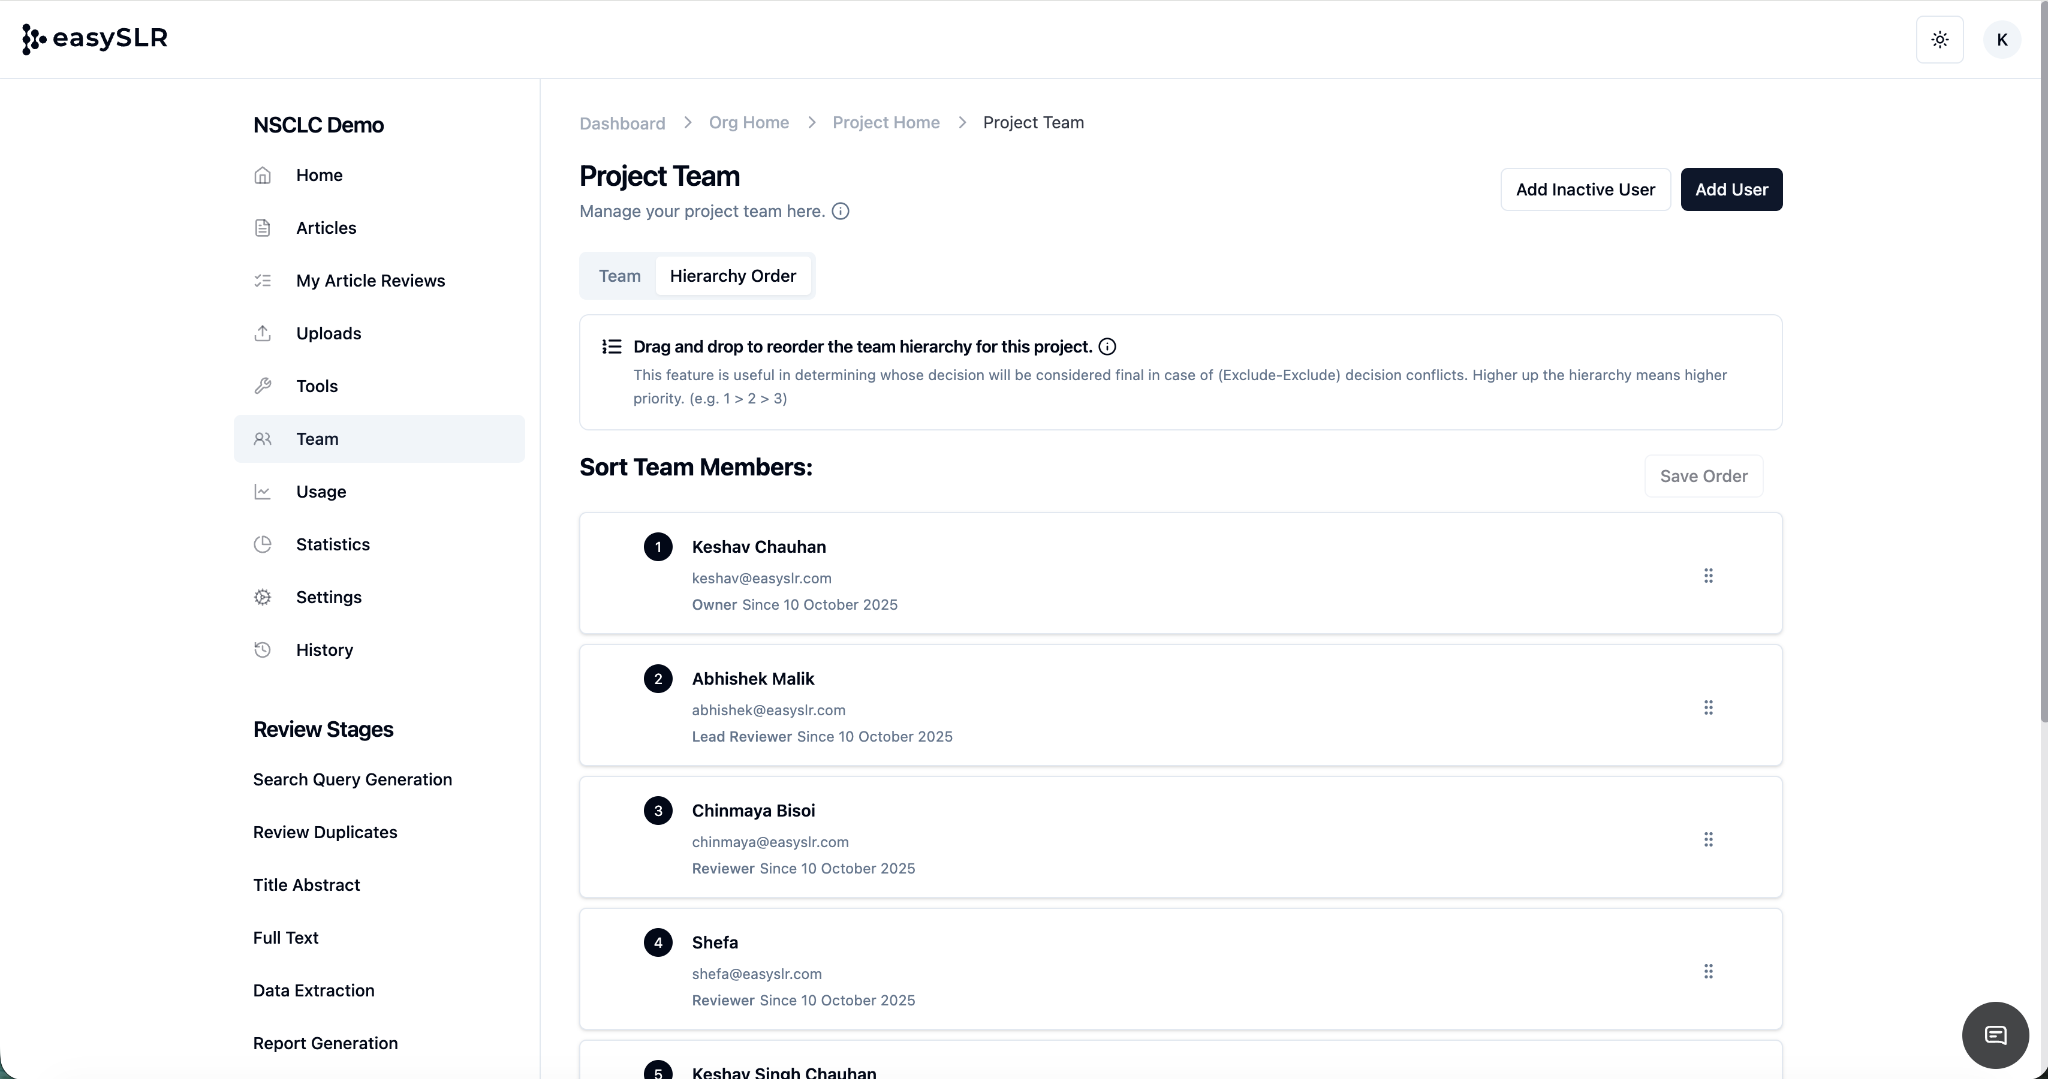Image resolution: width=2048 pixels, height=1079 pixels.
Task: Click drag handle for Chinmaya Bisoi
Action: pos(1708,840)
